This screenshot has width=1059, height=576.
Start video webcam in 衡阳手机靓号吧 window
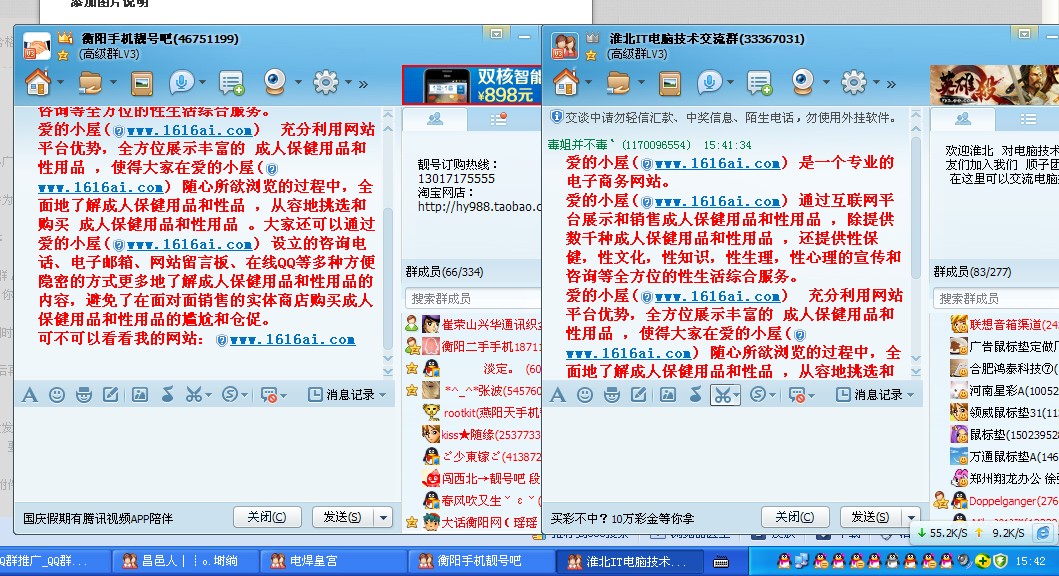(274, 82)
